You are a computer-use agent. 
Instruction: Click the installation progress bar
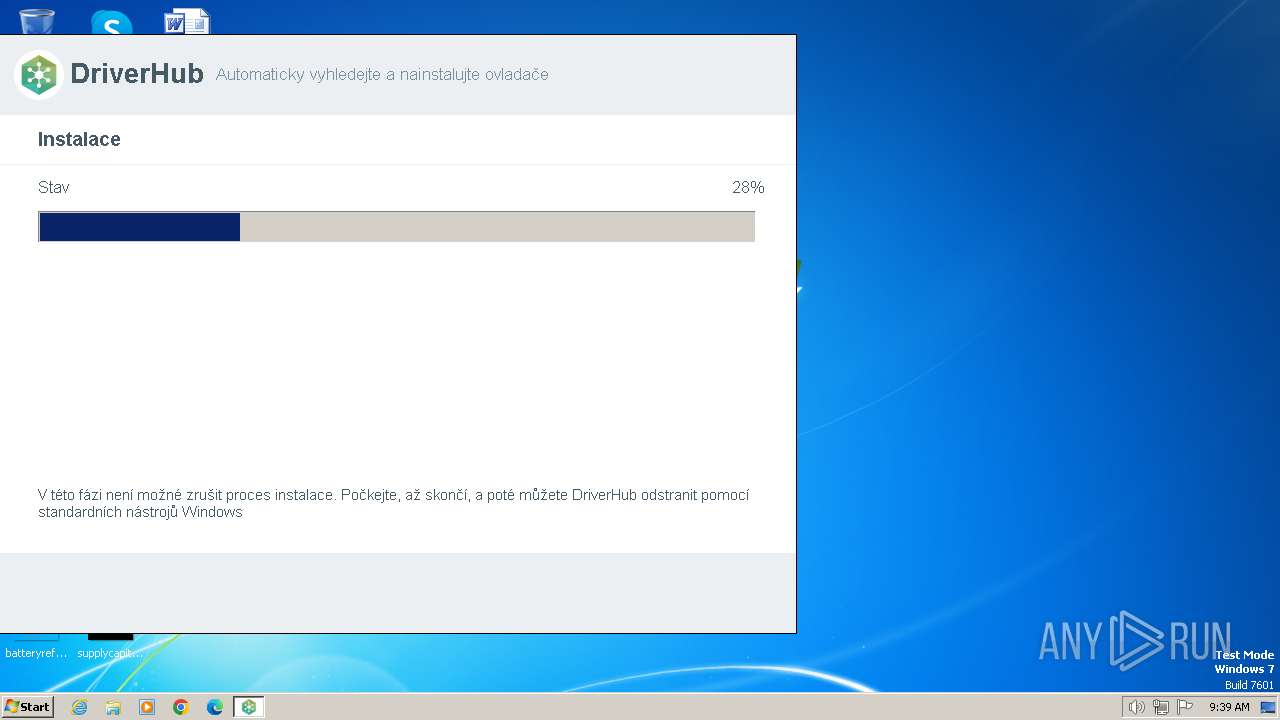click(396, 226)
